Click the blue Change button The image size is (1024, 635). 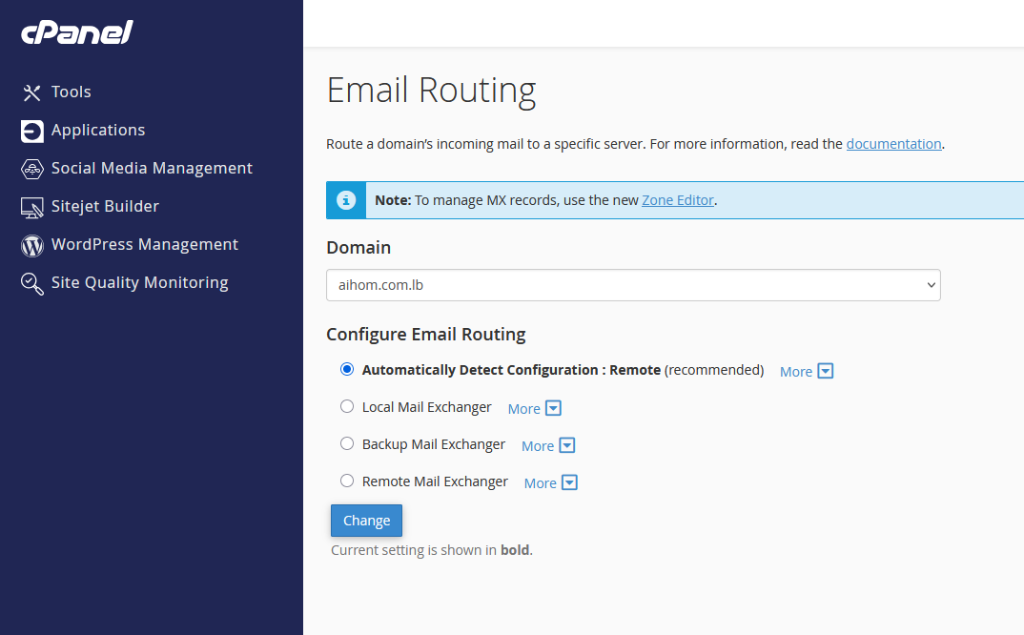pos(366,521)
